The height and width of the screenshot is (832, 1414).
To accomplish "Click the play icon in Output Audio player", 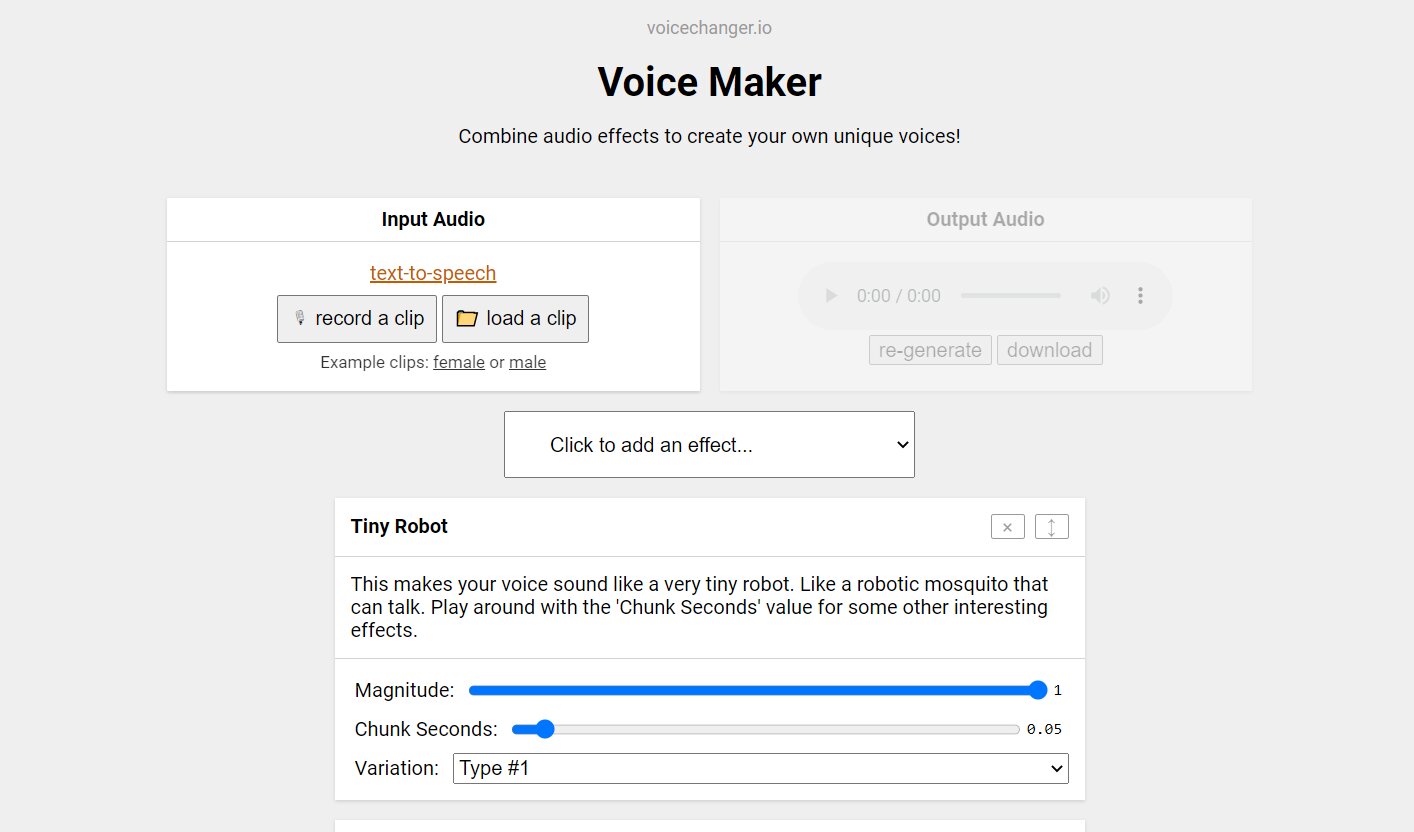I will pyautogui.click(x=830, y=296).
